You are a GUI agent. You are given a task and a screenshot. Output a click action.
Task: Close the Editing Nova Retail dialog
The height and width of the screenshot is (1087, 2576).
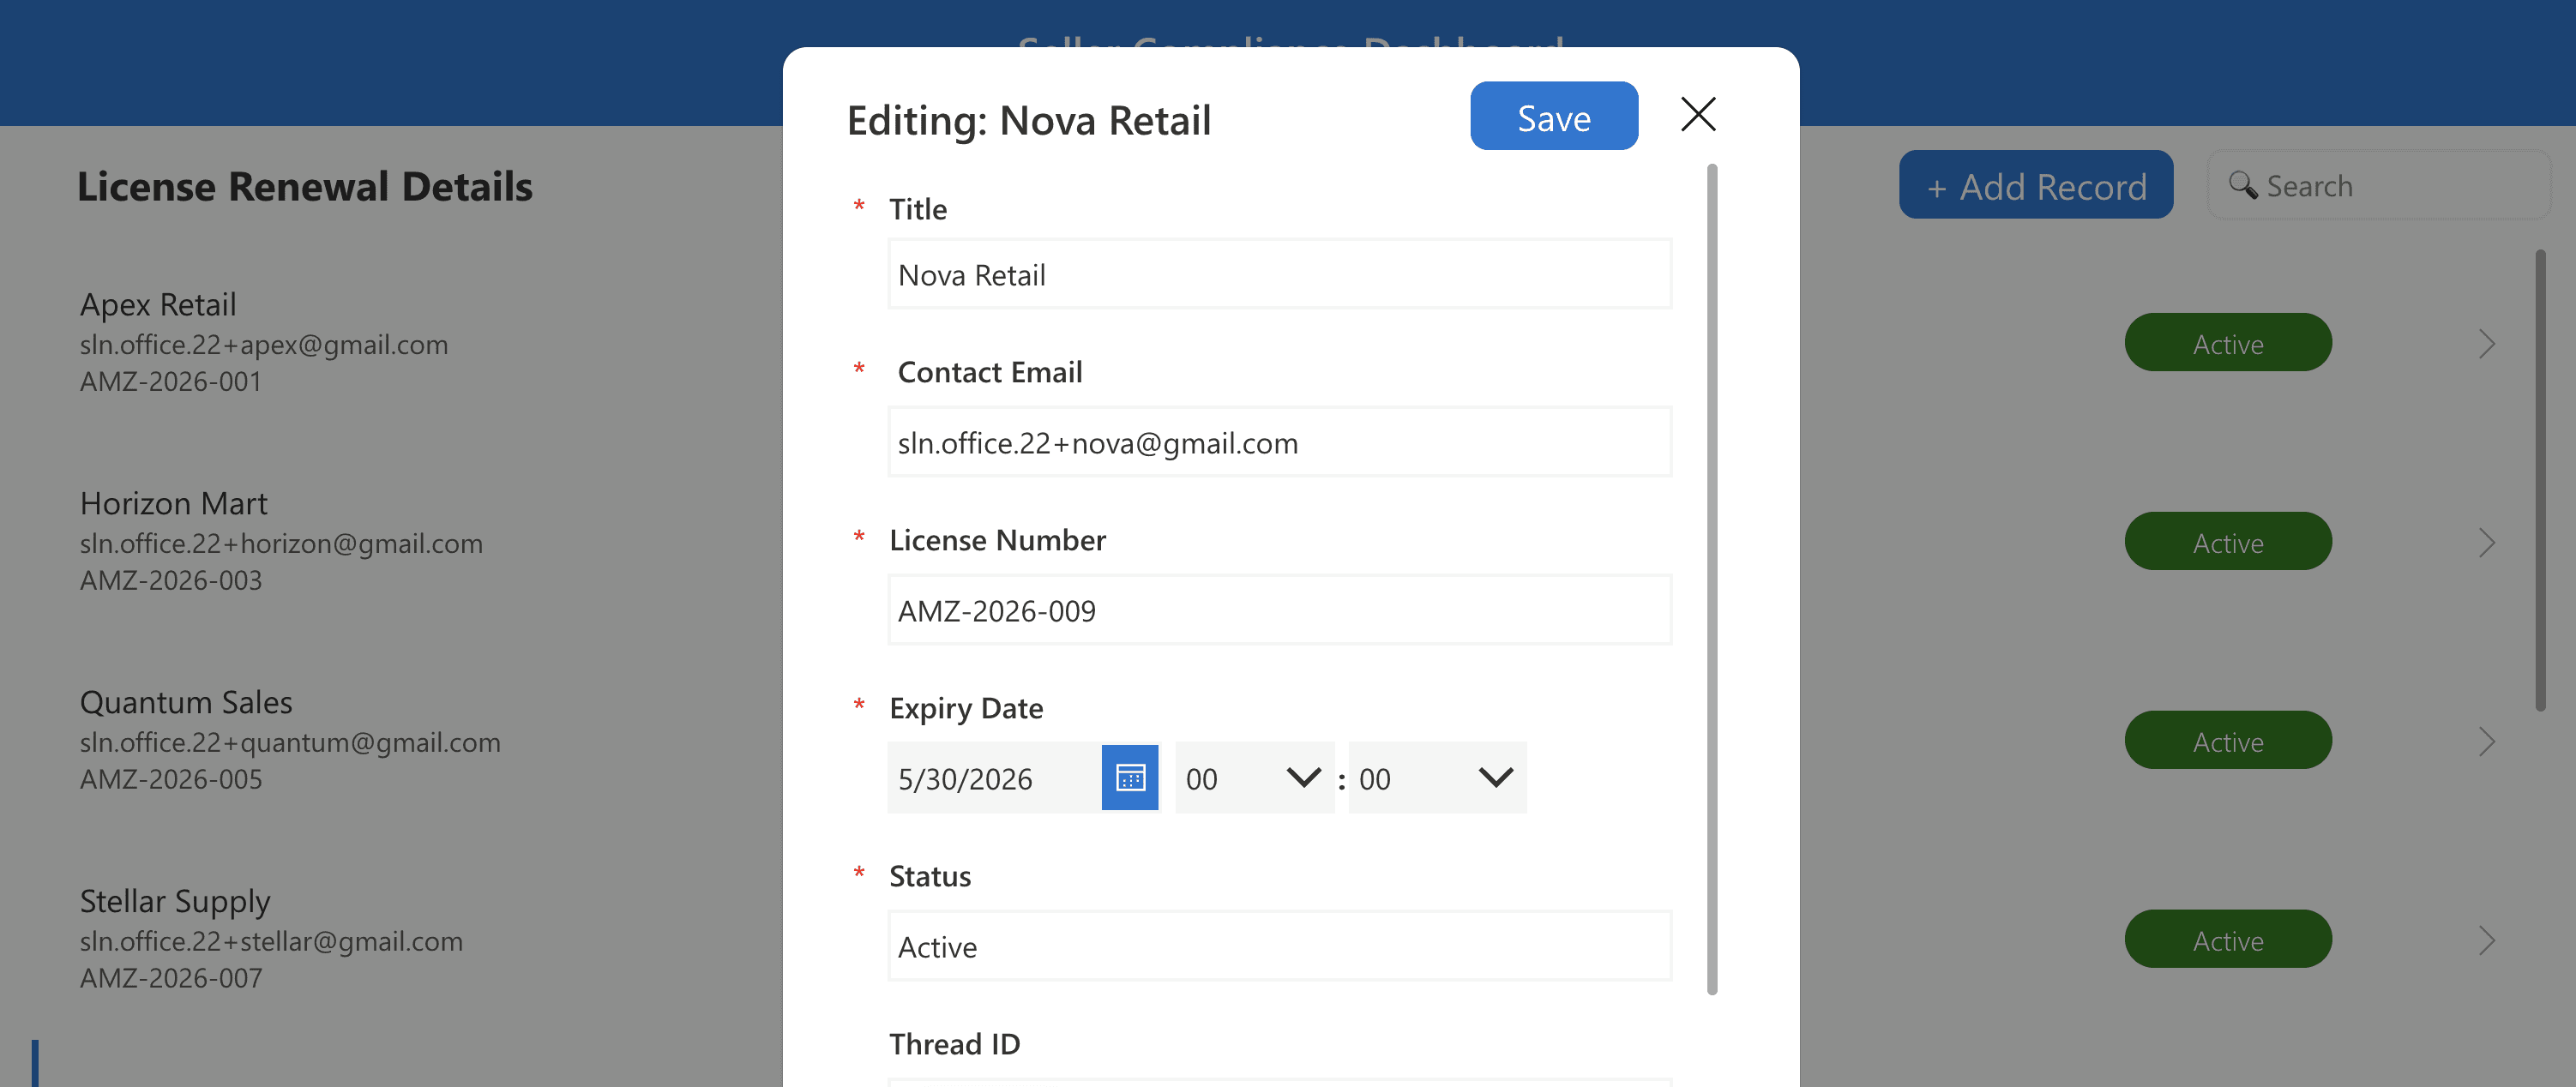1697,114
